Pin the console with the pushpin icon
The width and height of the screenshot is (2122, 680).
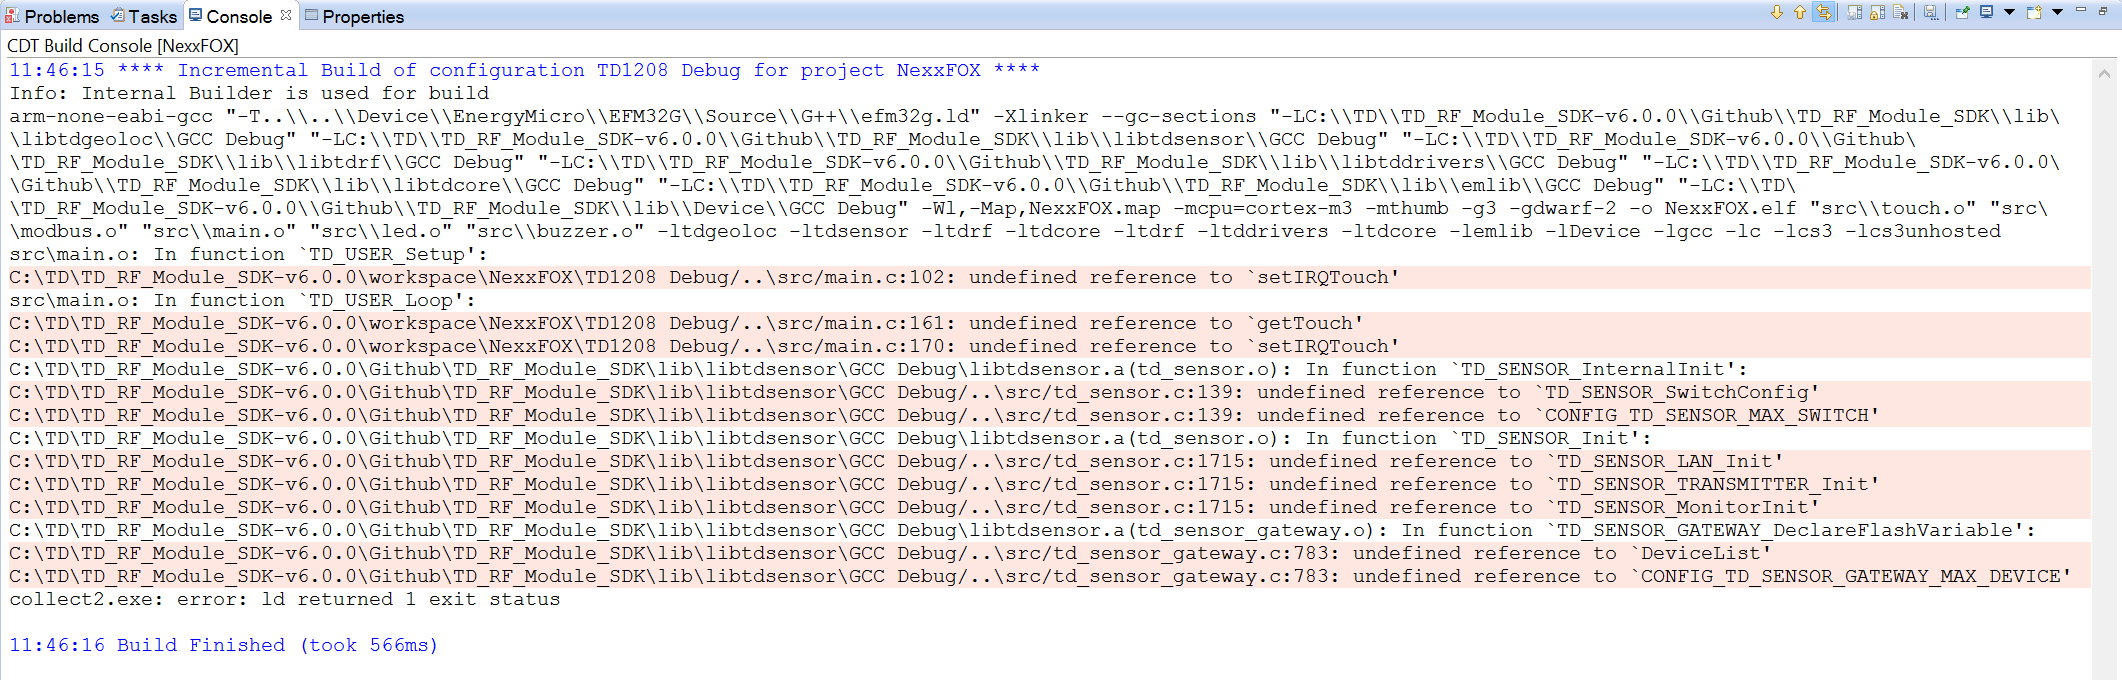coord(1962,12)
